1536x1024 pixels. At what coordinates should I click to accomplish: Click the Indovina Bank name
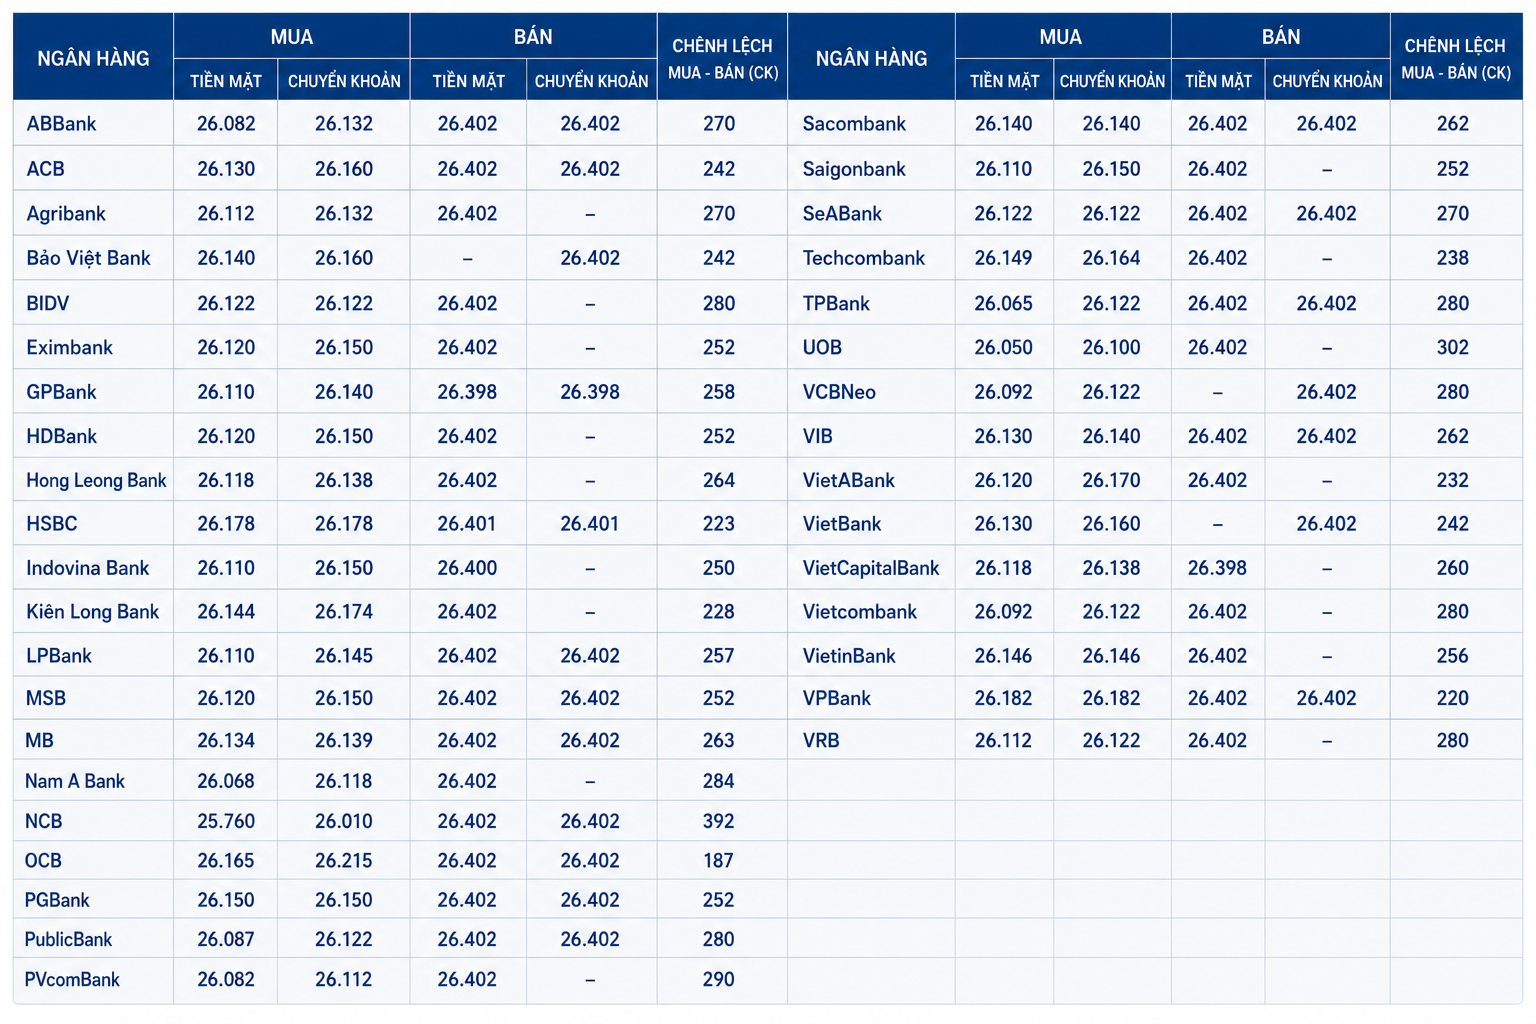87,568
